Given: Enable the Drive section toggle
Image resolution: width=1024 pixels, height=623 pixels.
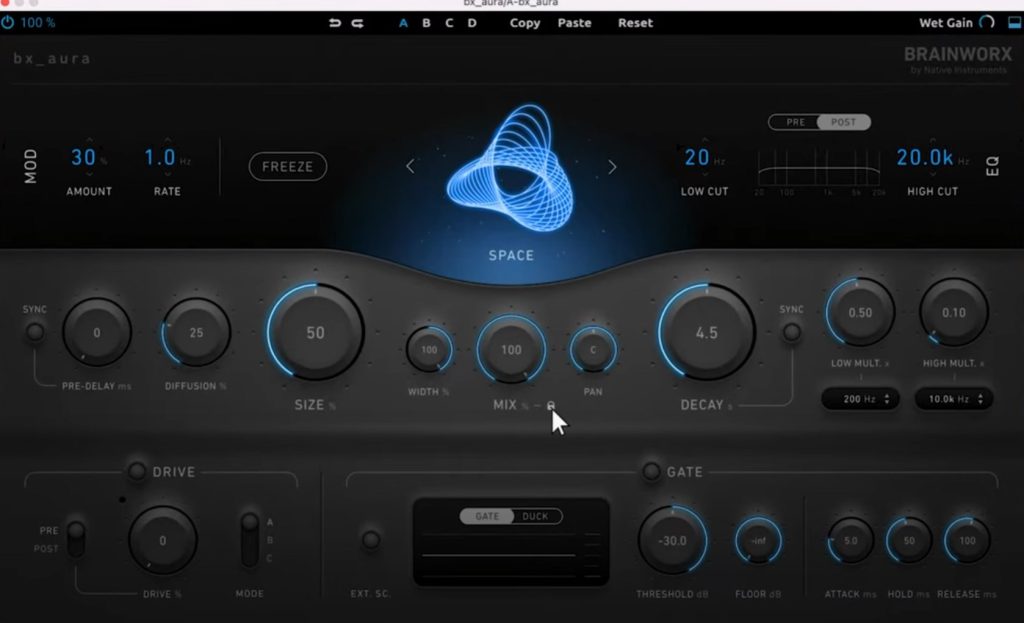Looking at the screenshot, I should tap(137, 471).
